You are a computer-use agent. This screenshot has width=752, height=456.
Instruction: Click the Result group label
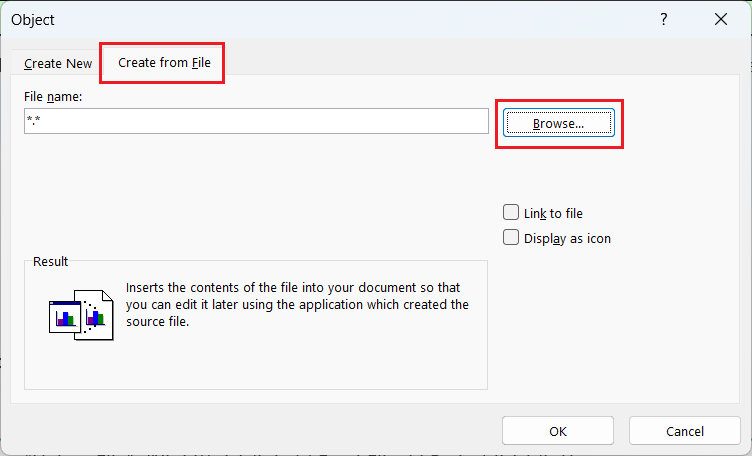tap(50, 261)
